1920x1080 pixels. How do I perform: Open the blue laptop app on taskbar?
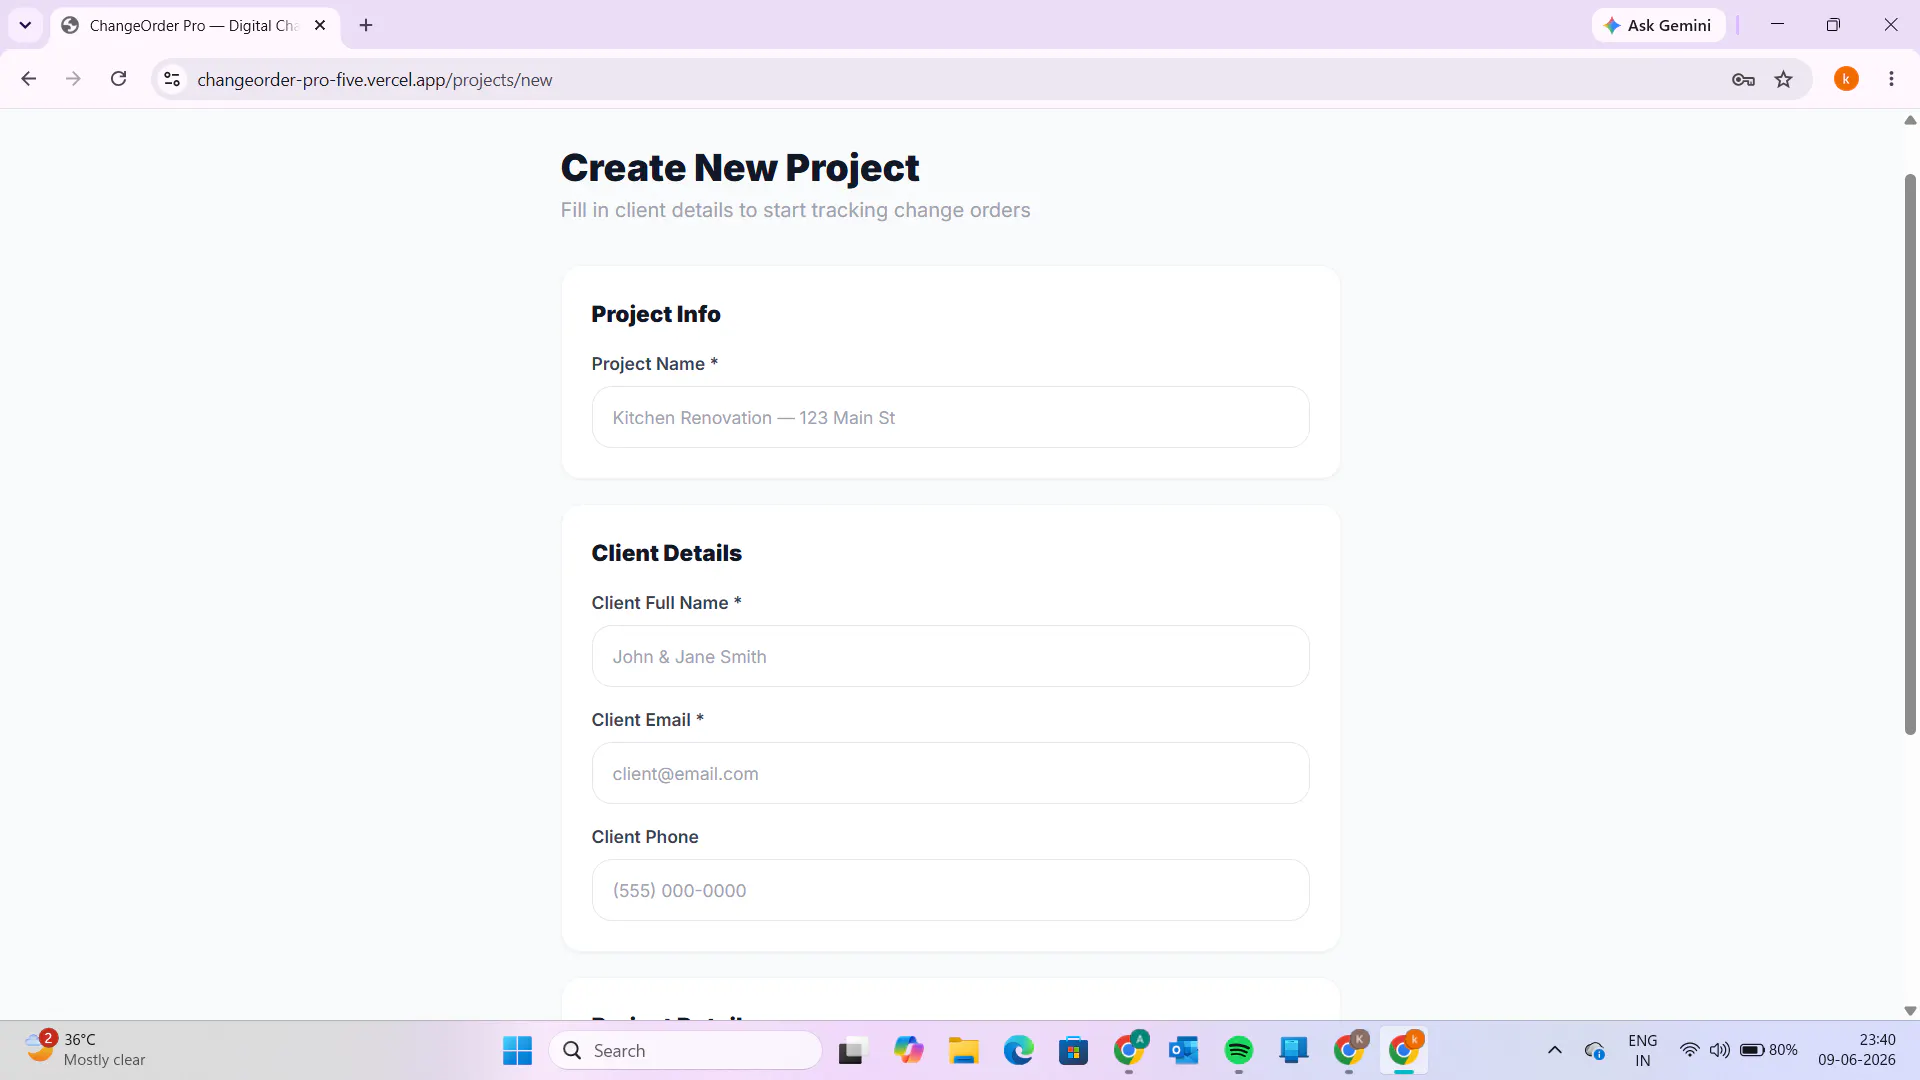pyautogui.click(x=1294, y=1050)
